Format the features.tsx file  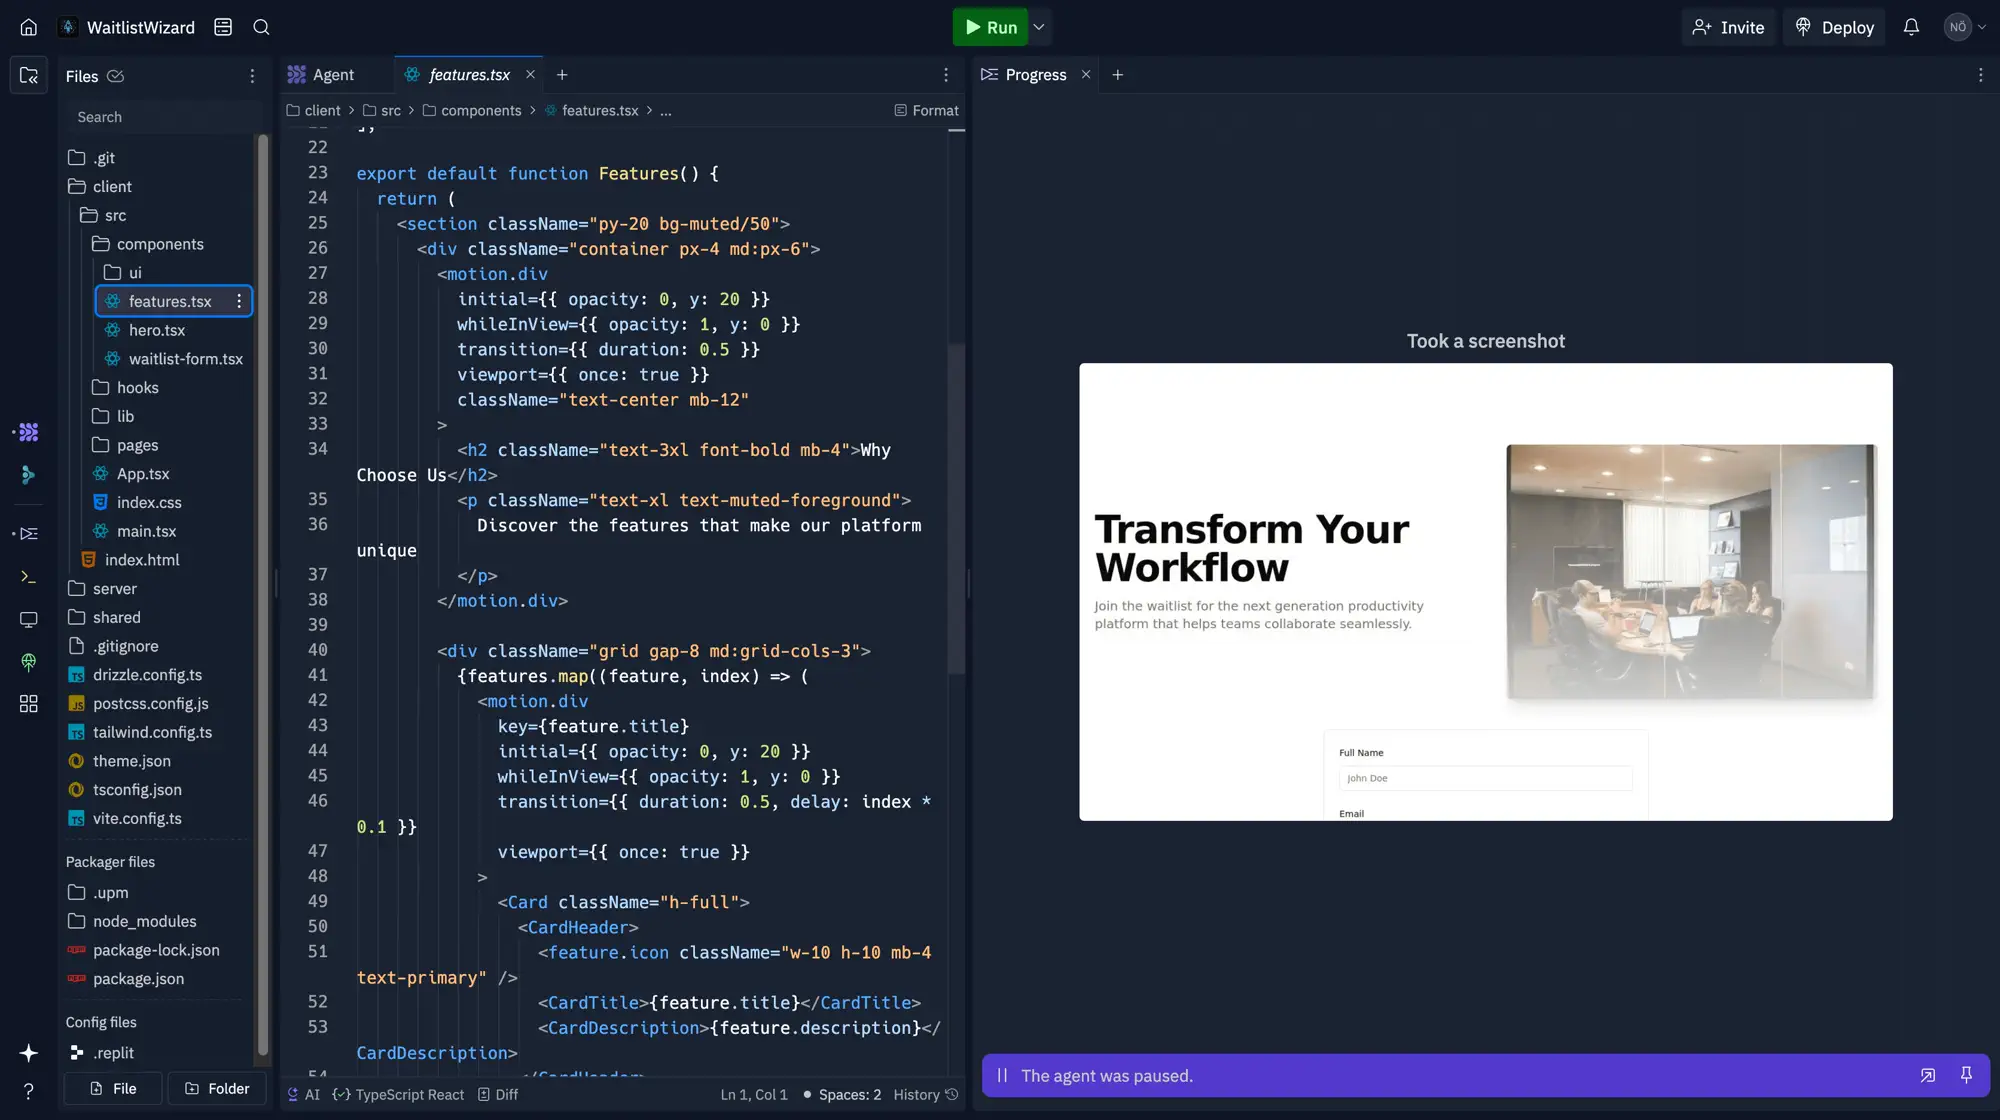926,110
